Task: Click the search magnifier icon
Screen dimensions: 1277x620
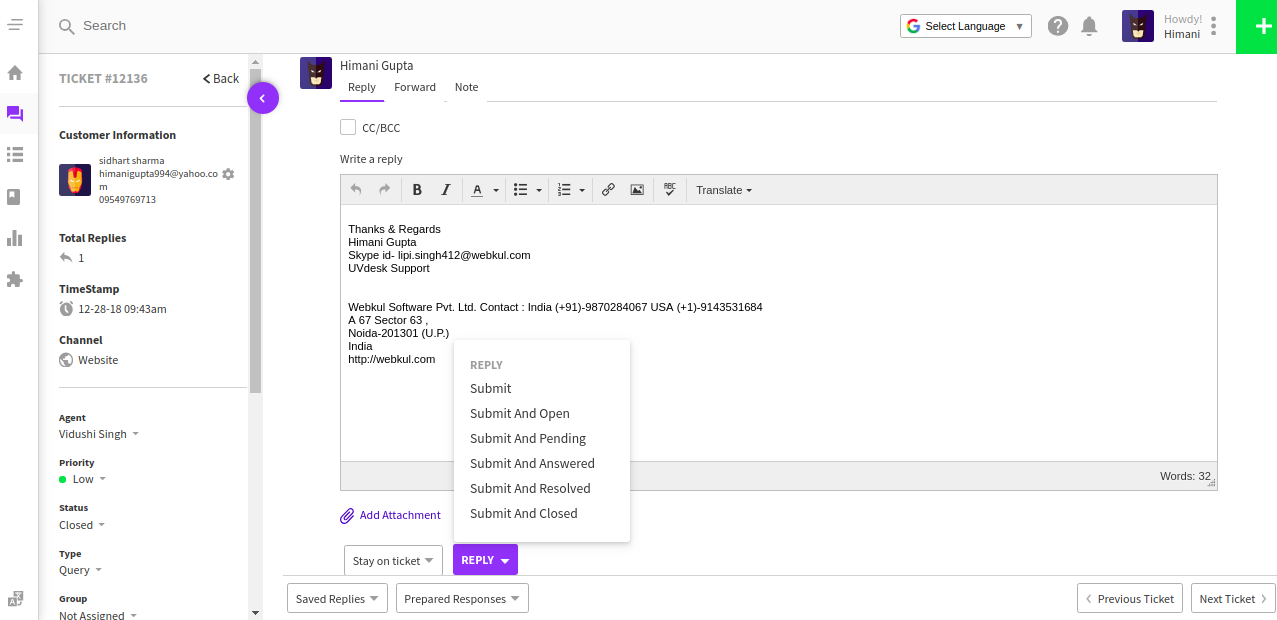Action: pos(67,26)
